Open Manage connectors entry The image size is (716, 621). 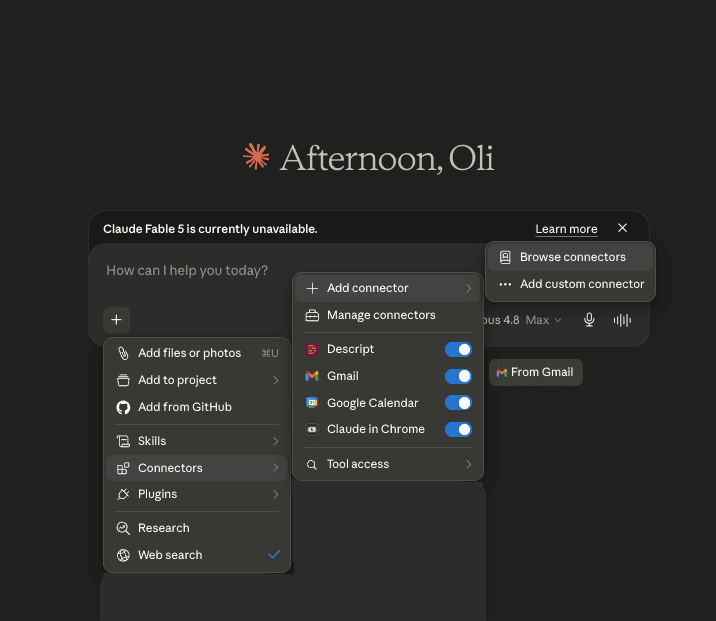point(388,315)
